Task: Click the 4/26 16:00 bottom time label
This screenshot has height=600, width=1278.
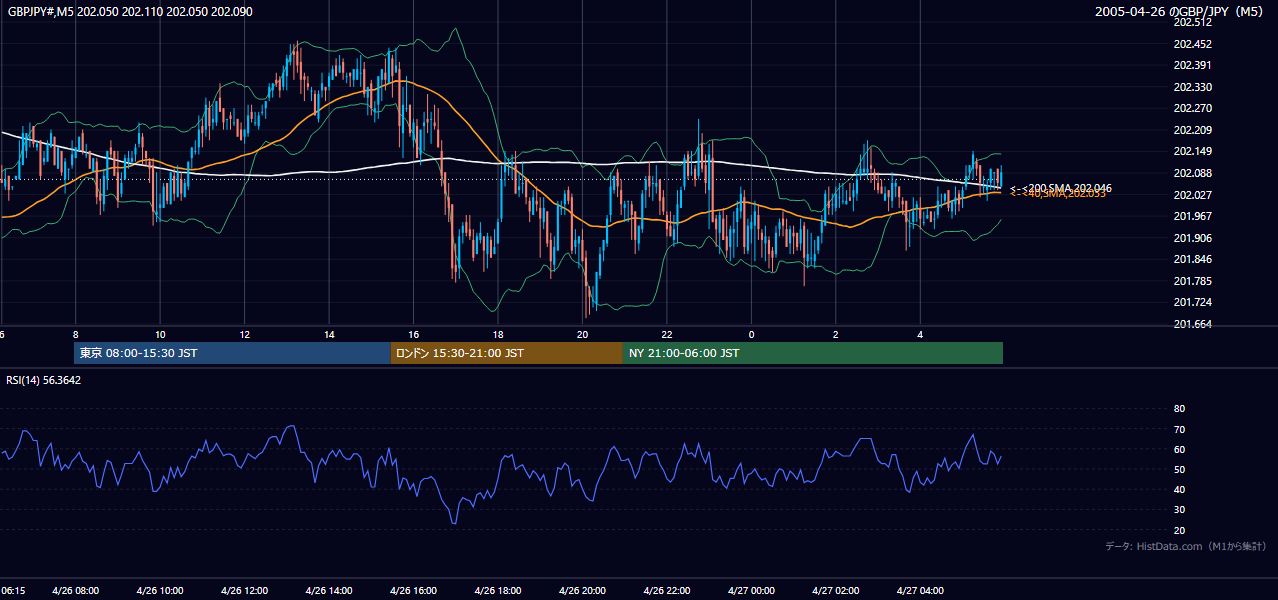Action: point(414,591)
